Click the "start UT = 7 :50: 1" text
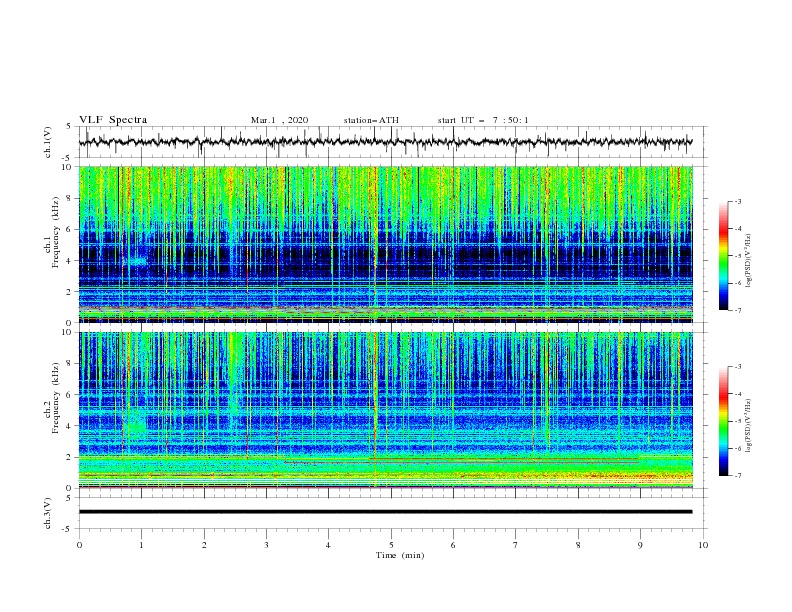Viewport: 792px width, 612px height. 483,120
